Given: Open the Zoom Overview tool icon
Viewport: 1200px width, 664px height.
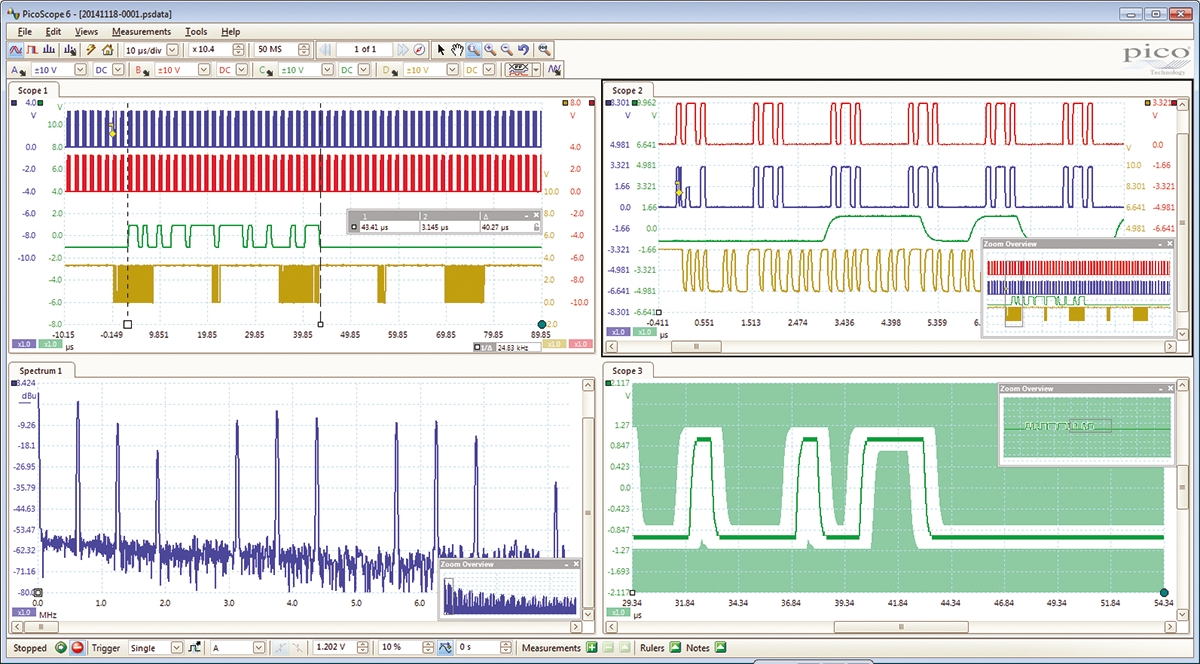Looking at the screenshot, I should tap(545, 48).
